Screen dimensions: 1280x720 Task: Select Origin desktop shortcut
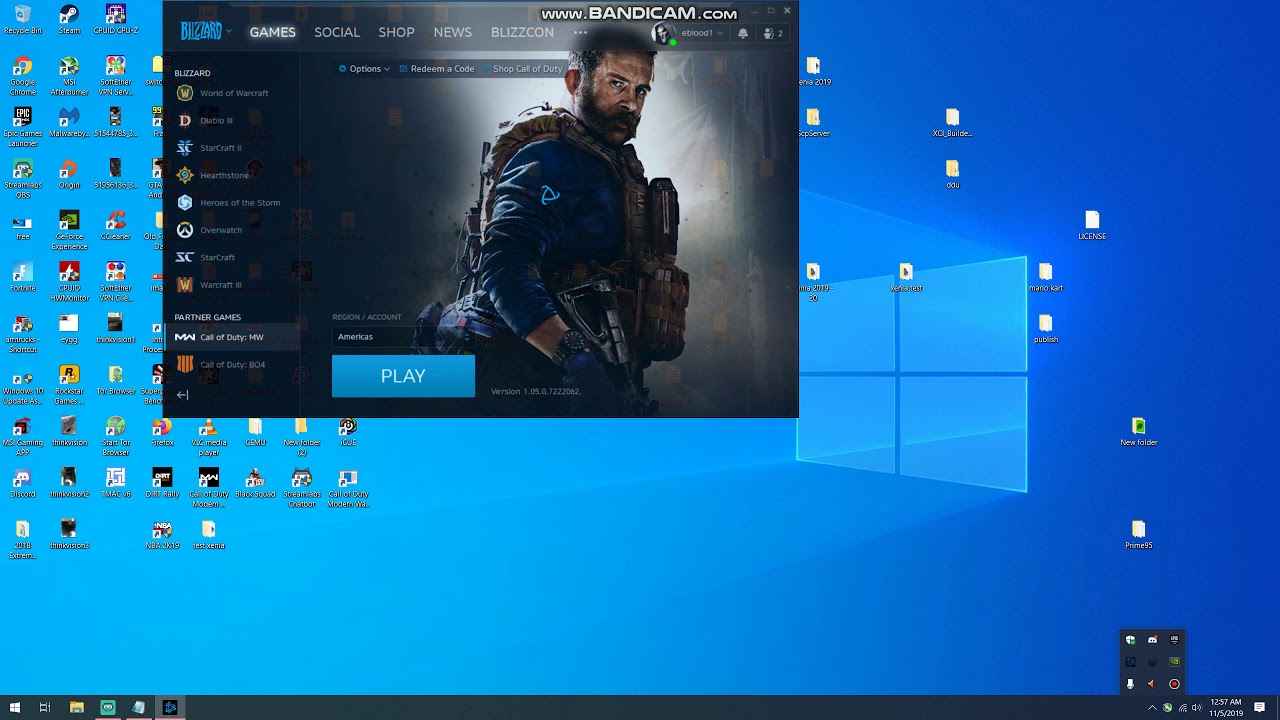coord(69,174)
